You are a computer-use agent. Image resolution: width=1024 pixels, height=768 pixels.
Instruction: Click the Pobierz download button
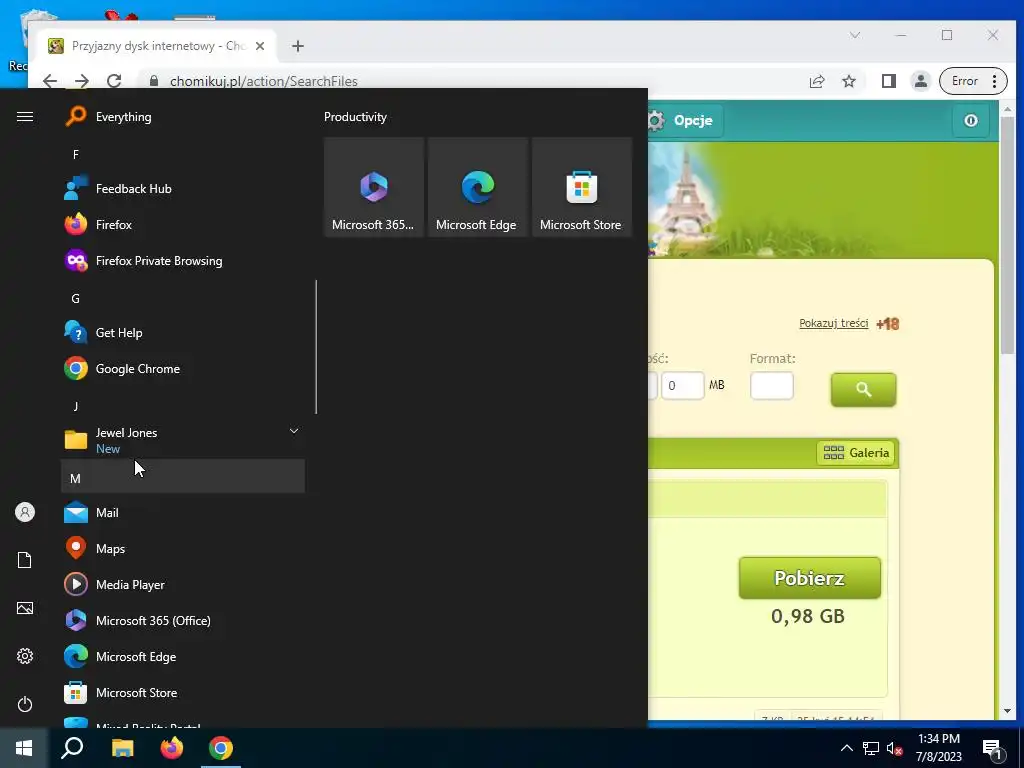(x=809, y=578)
